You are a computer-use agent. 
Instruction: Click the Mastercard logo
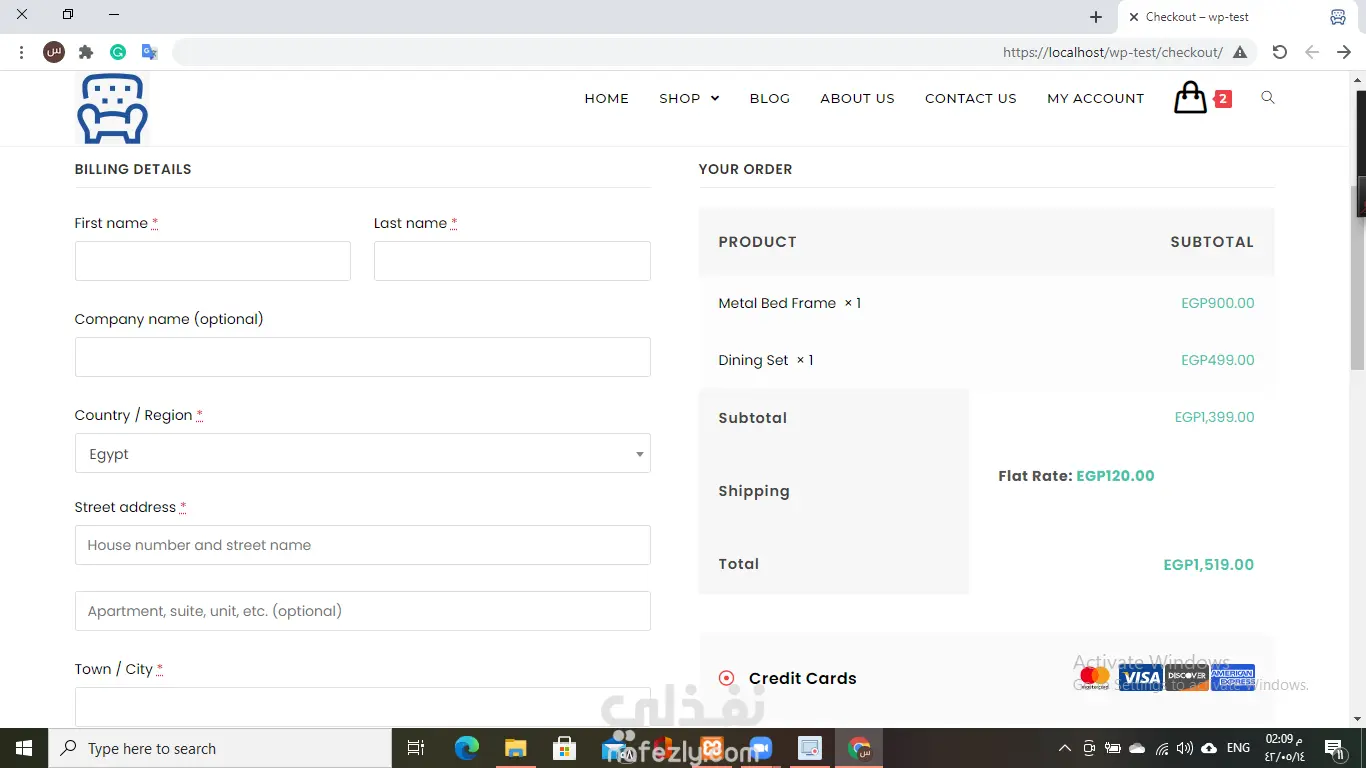(1095, 677)
